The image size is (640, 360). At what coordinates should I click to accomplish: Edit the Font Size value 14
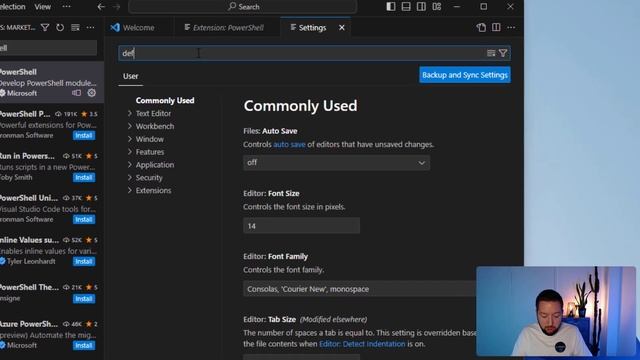point(301,226)
